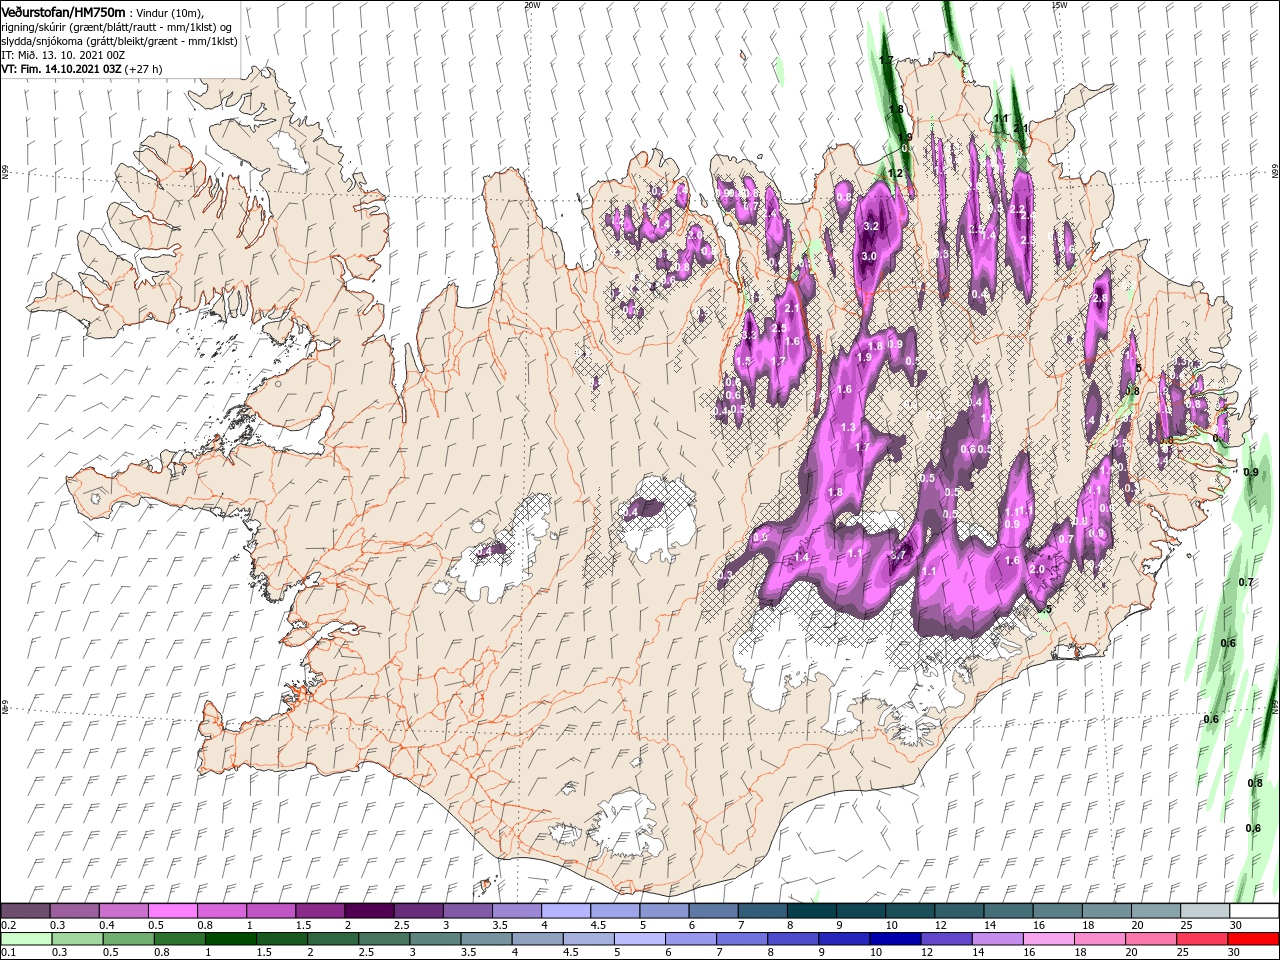Click the darkest purple snow swatch between 2 and 2.5
Viewport: 1280px width, 960px height.
(x=369, y=911)
